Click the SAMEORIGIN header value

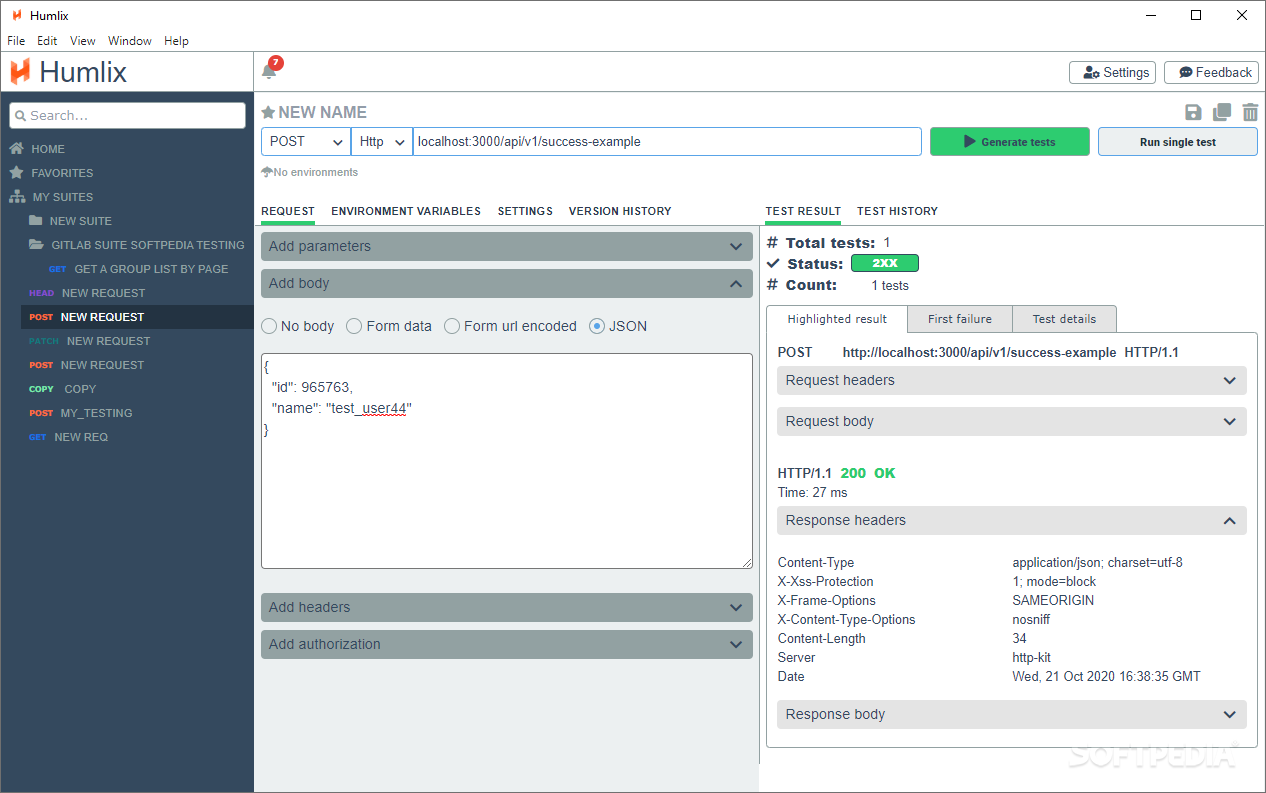(x=1053, y=601)
